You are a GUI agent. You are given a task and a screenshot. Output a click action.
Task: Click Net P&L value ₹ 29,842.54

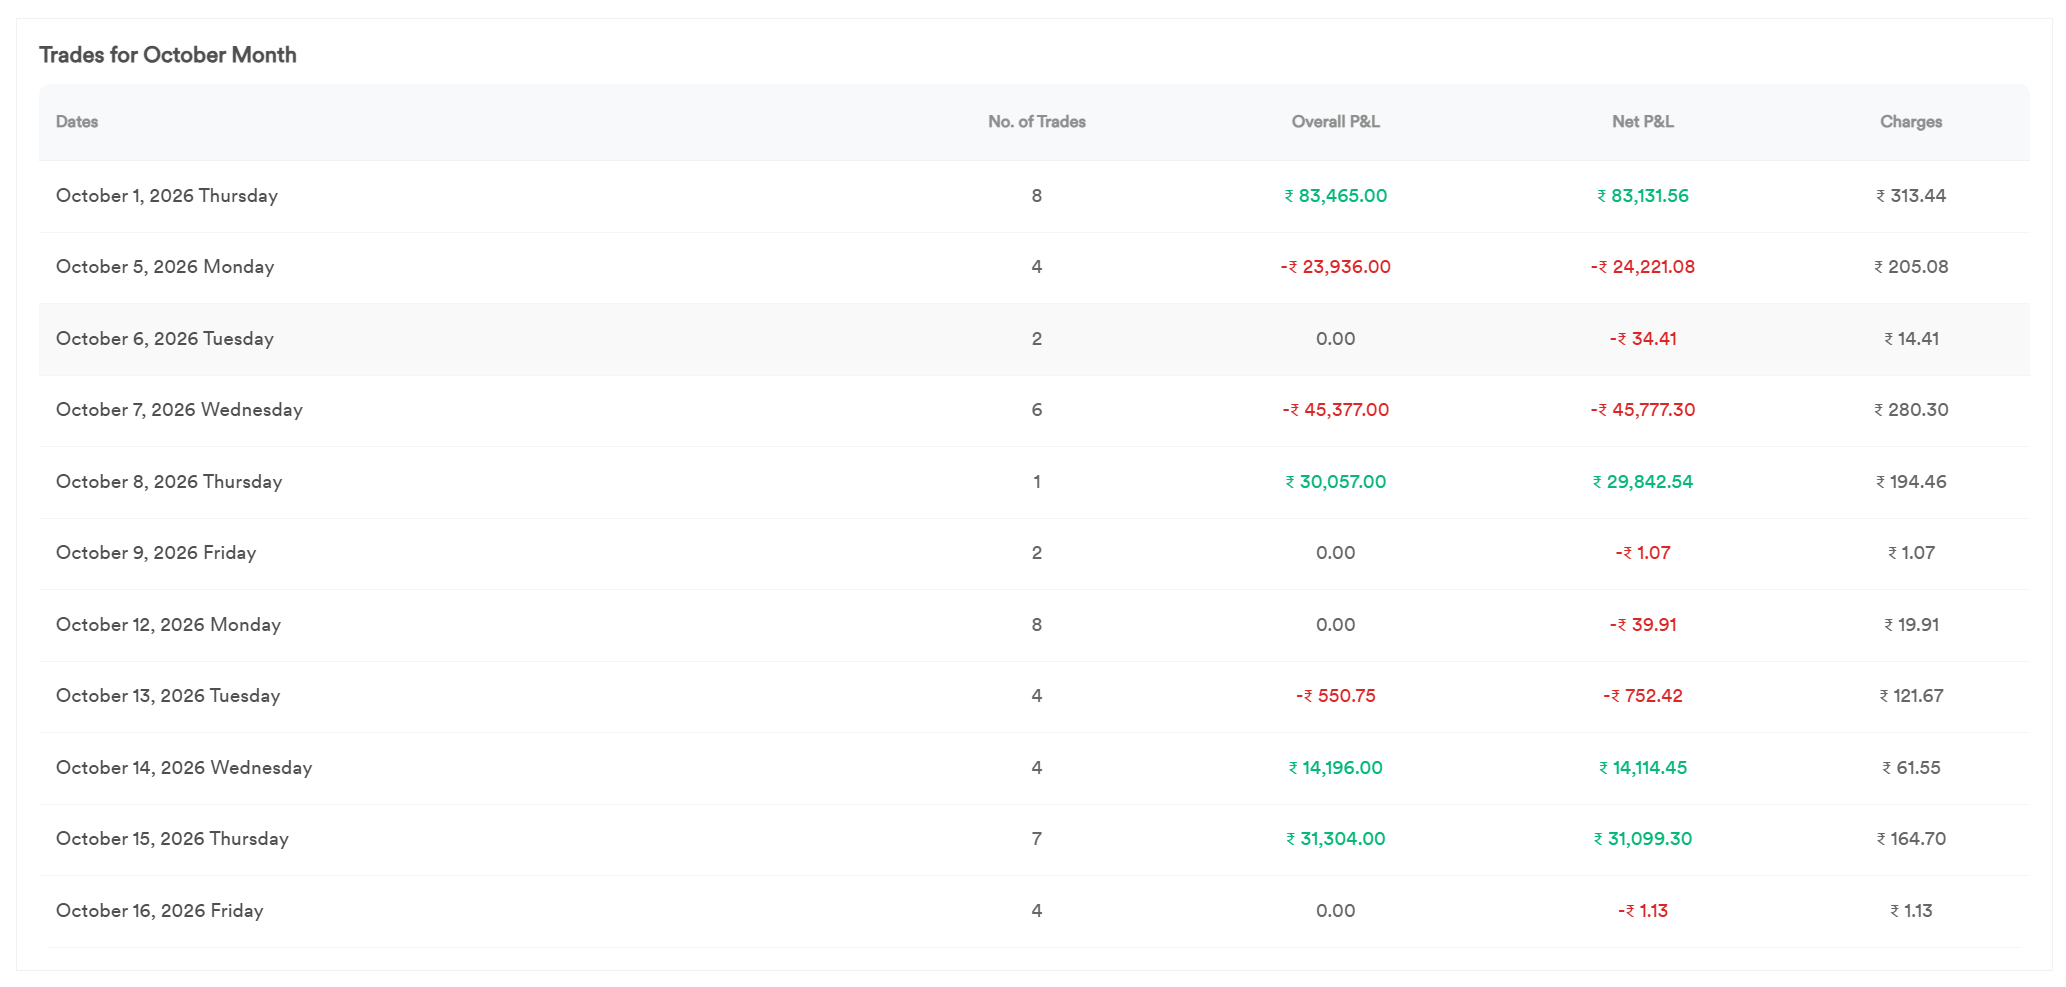pyautogui.click(x=1643, y=482)
